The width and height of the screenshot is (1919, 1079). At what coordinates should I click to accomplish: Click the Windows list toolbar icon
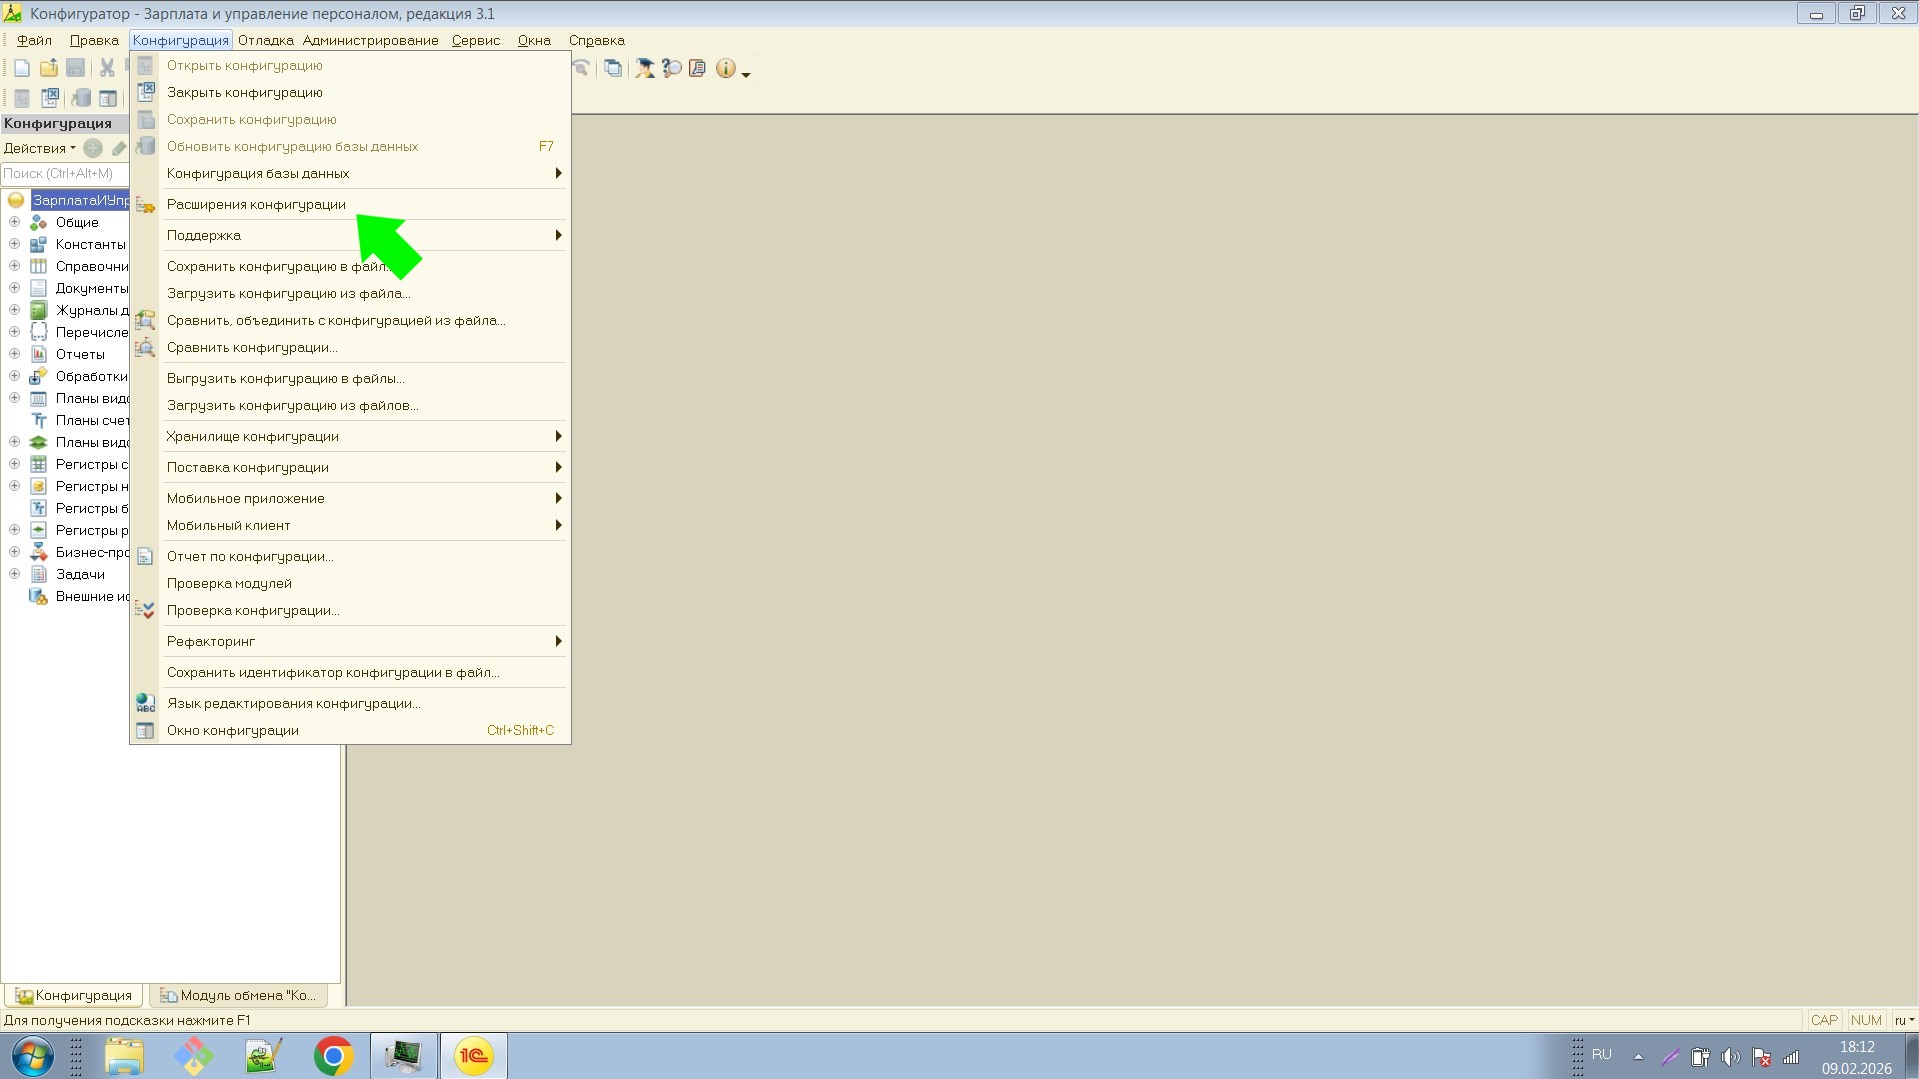coord(612,68)
